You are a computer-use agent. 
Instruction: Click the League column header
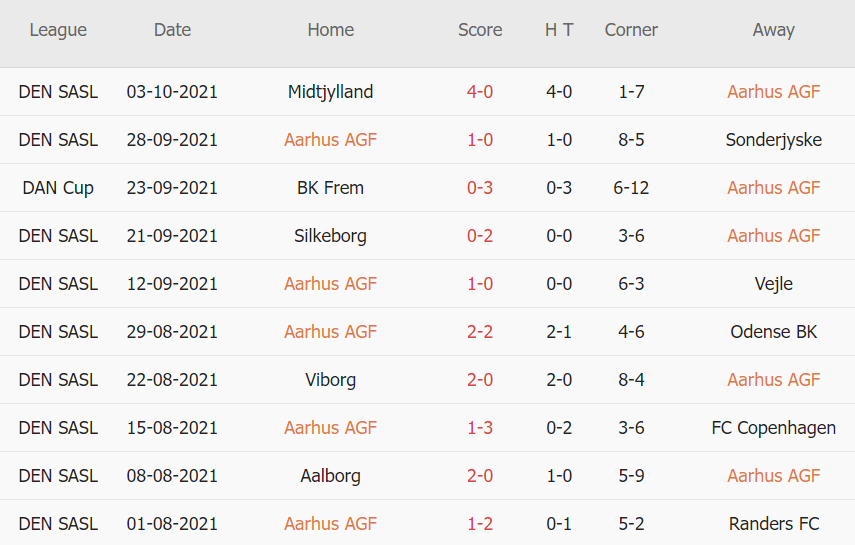click(58, 30)
